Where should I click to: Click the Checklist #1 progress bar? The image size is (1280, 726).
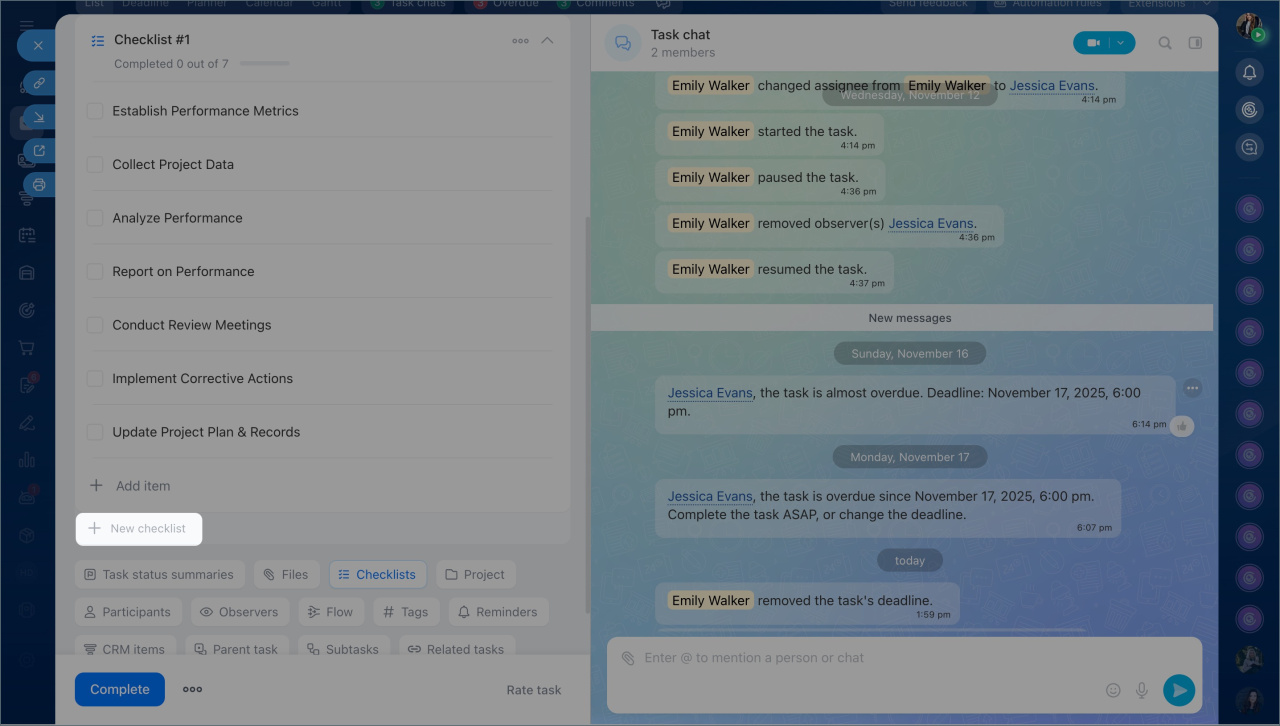pyautogui.click(x=264, y=64)
